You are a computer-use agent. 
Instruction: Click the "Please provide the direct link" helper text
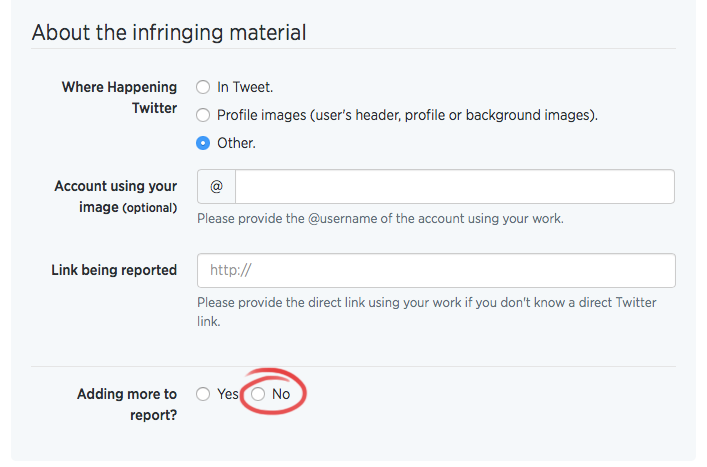click(427, 312)
